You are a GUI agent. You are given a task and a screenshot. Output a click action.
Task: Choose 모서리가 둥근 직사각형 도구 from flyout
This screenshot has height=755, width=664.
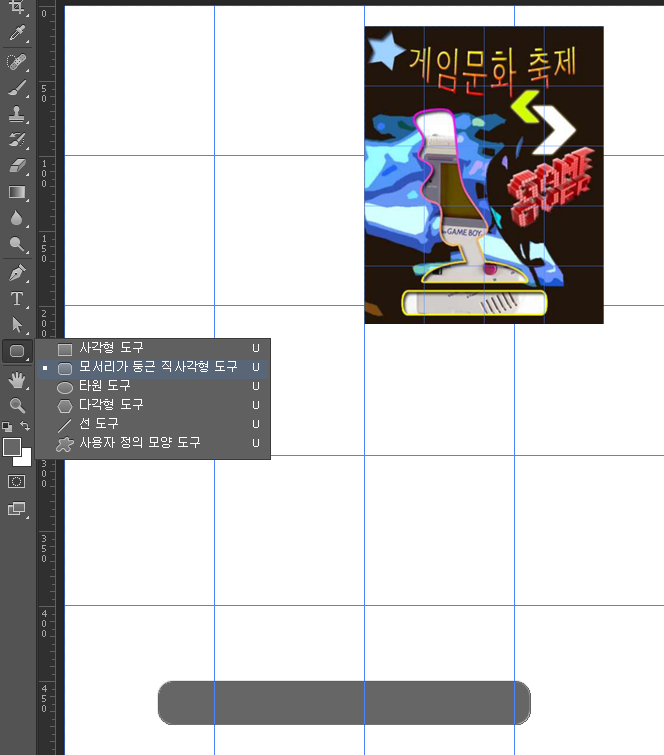(153, 367)
